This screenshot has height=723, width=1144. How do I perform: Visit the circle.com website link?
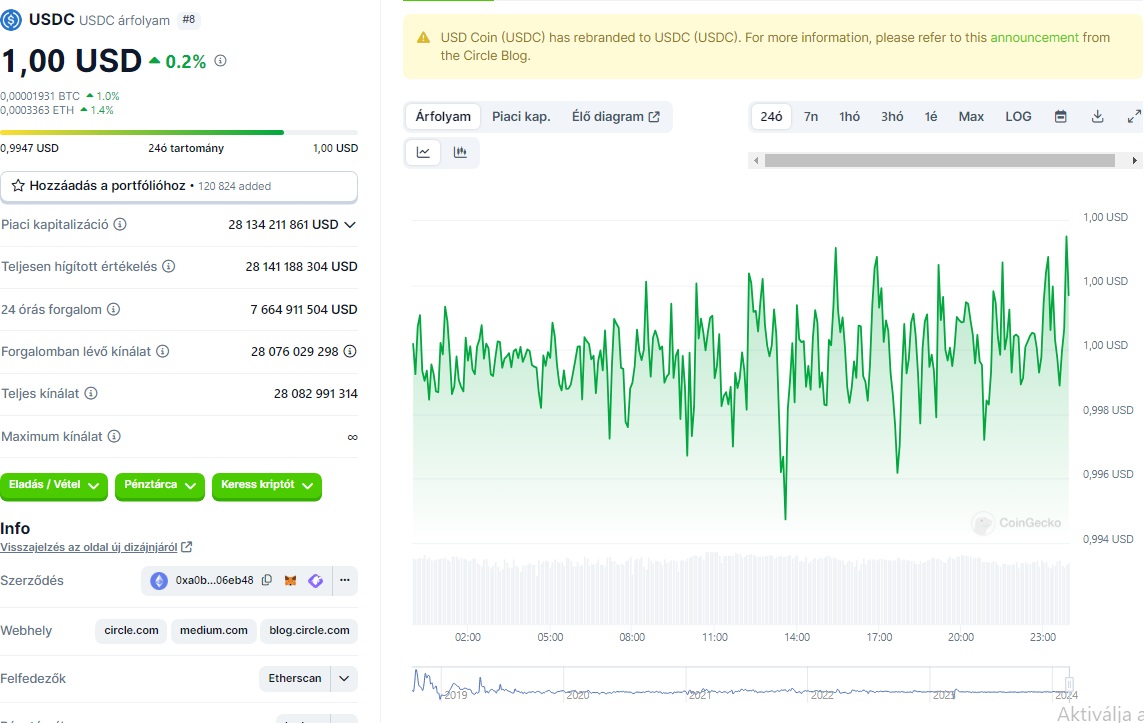point(131,630)
